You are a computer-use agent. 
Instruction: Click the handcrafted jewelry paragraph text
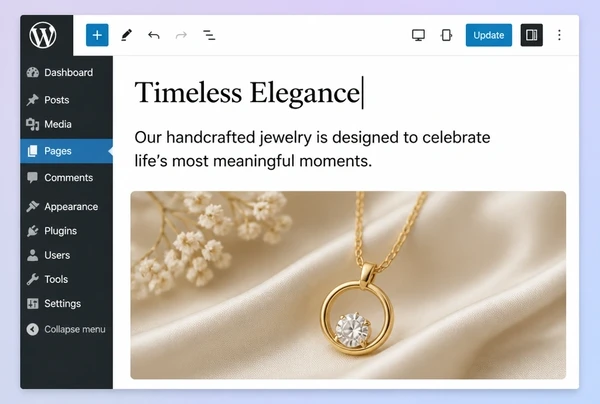coord(312,149)
